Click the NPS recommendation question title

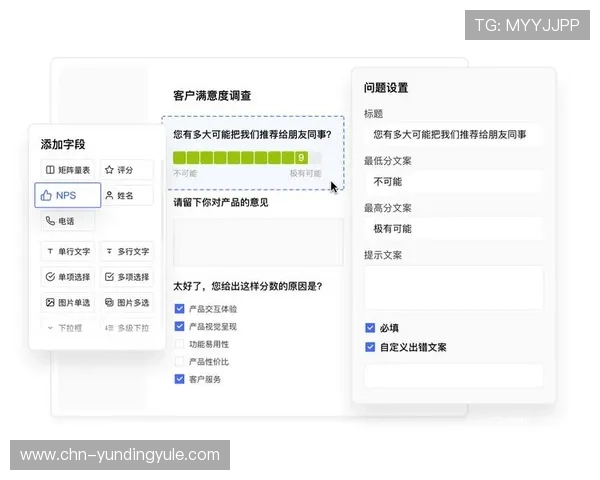252,134
